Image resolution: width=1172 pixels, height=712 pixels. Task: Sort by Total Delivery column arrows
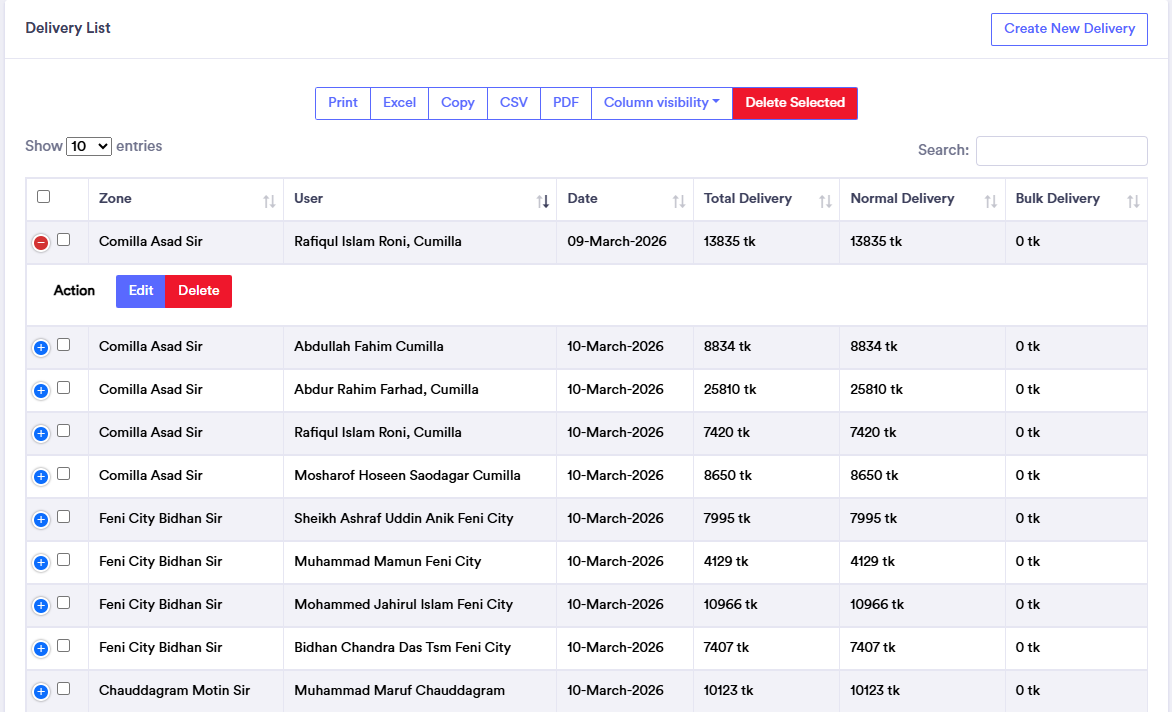(825, 201)
